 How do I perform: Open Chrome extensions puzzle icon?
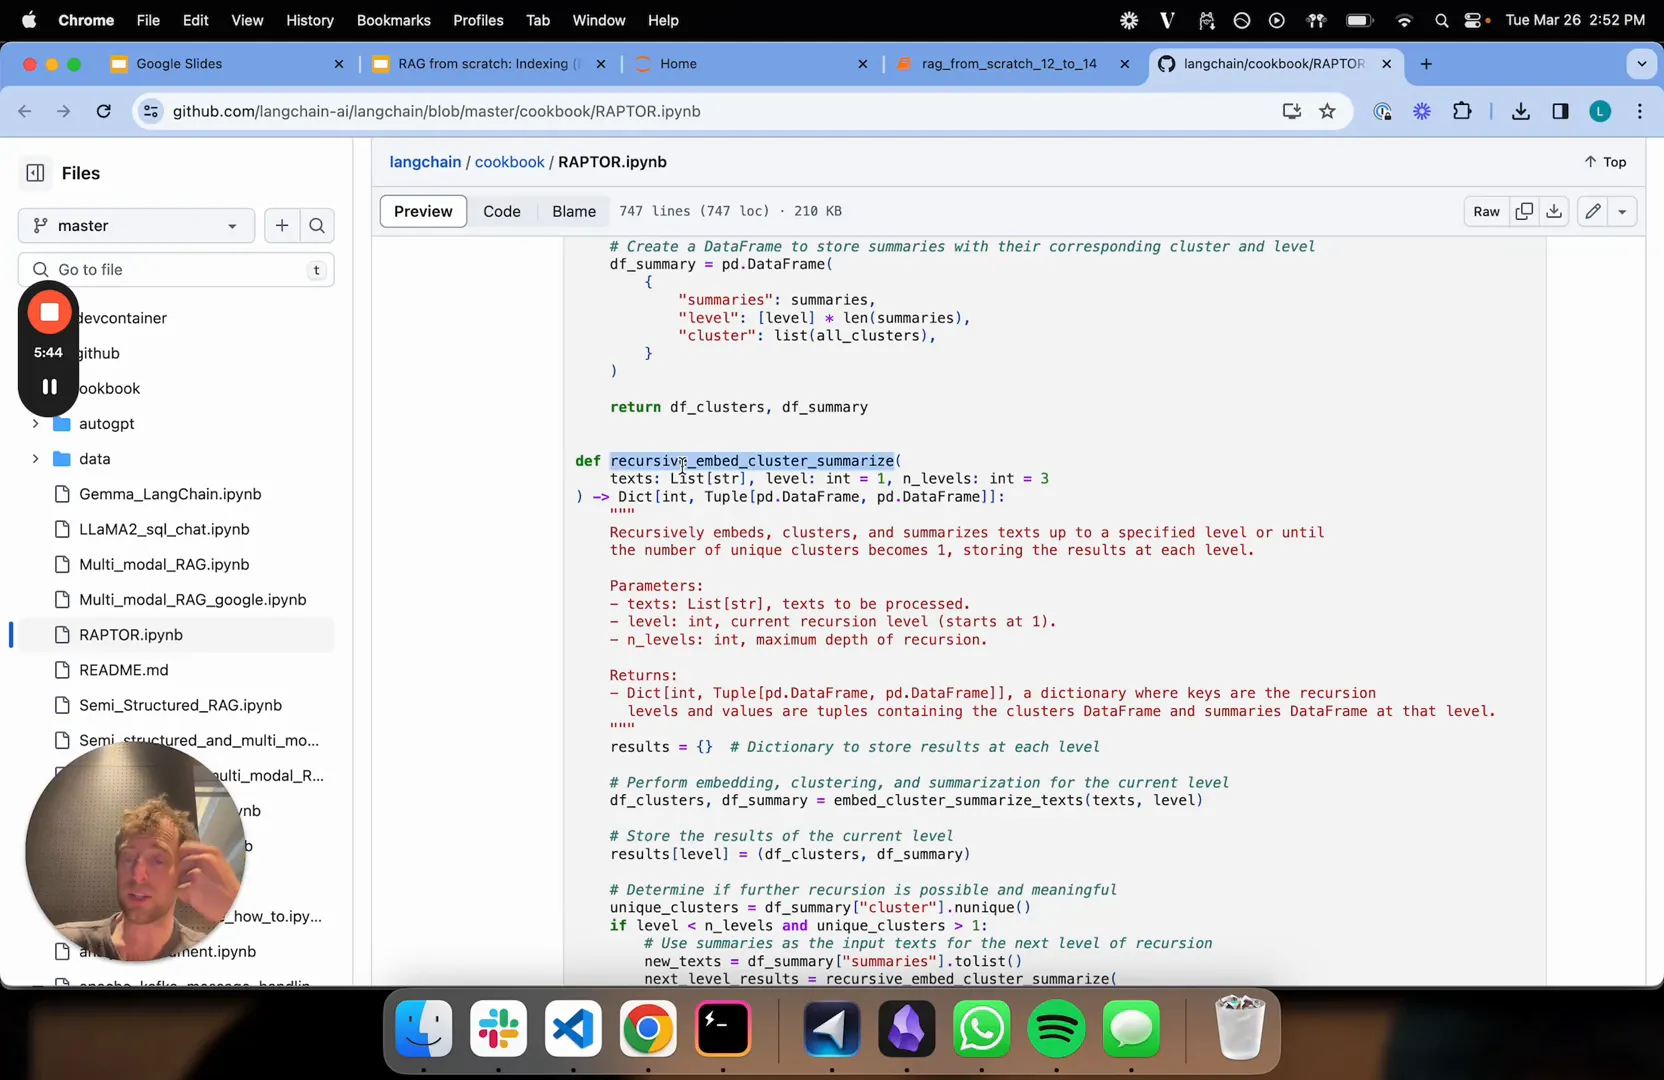(x=1462, y=111)
